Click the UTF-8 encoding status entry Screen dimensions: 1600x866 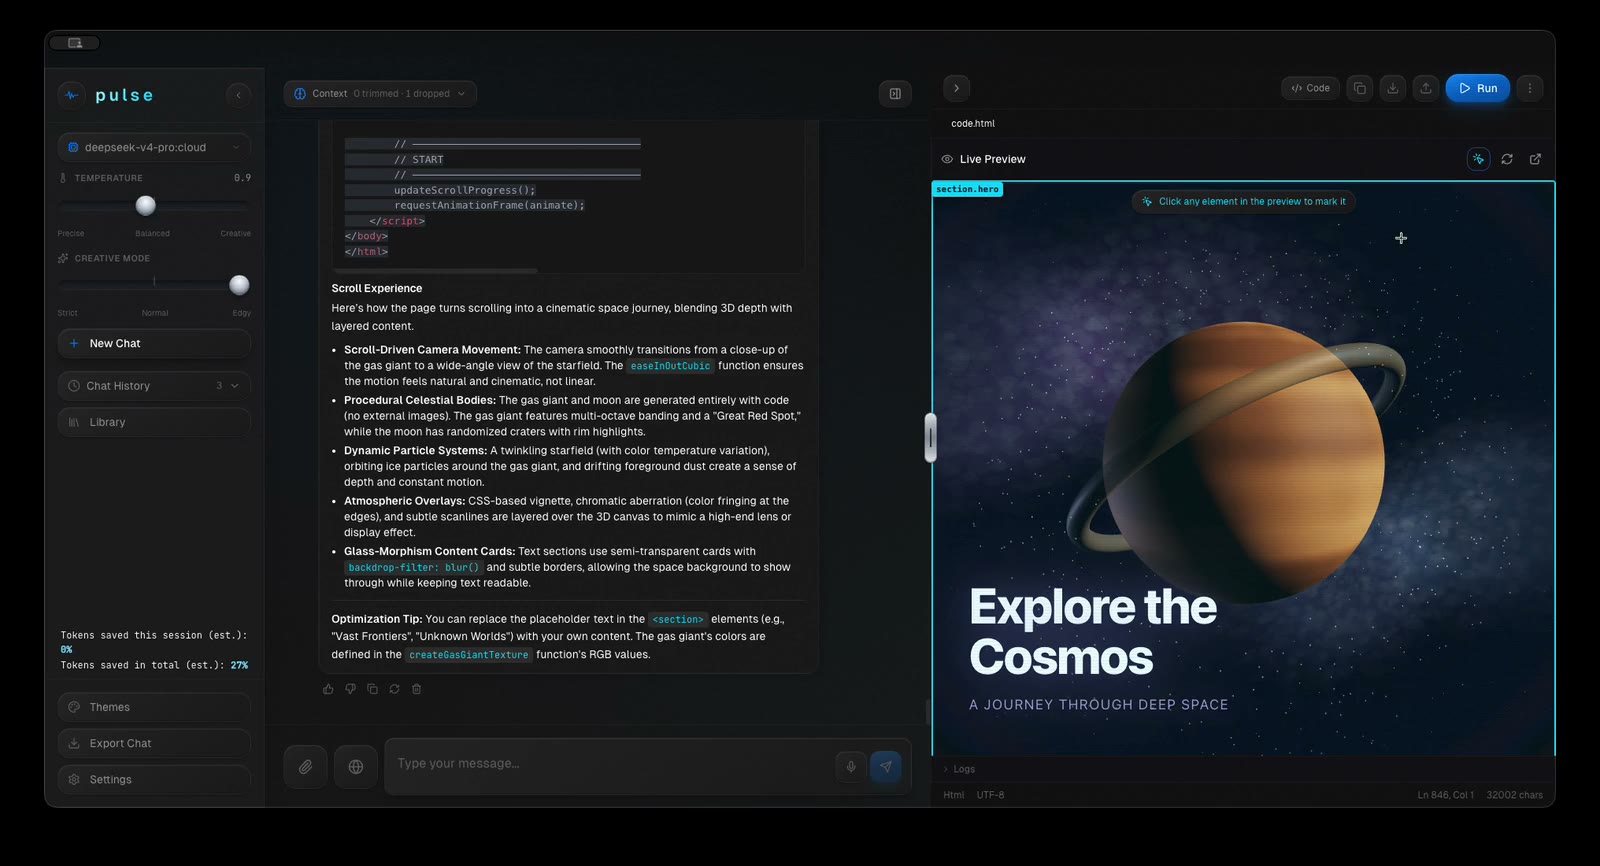click(990, 795)
